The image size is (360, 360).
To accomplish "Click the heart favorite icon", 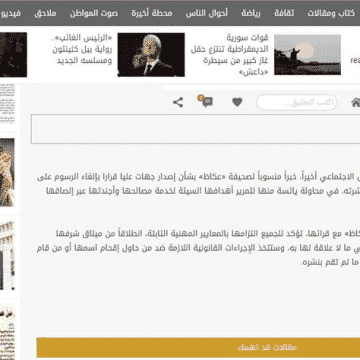I will (237, 102).
